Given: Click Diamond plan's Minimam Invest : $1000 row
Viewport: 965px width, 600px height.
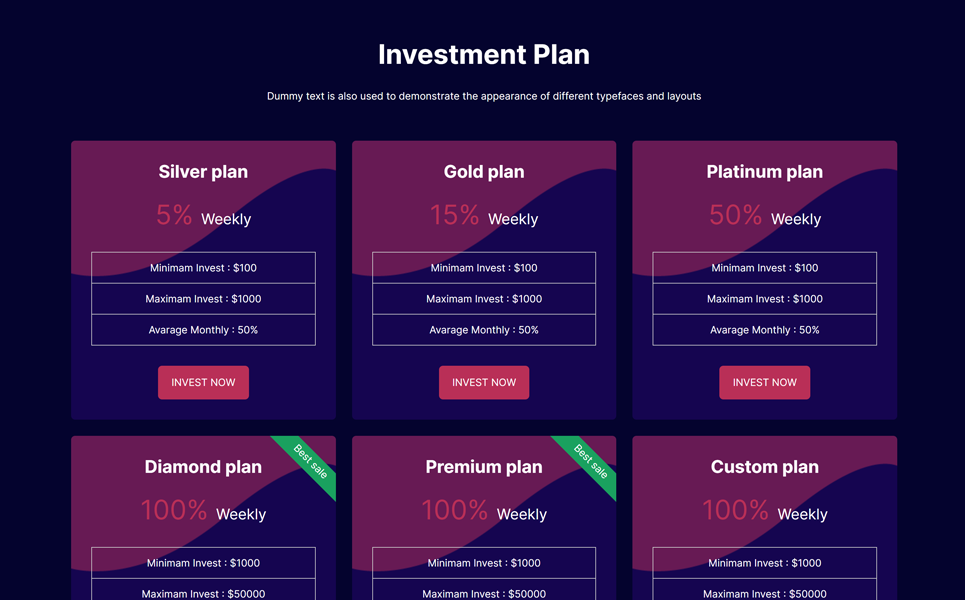Looking at the screenshot, I should click(x=203, y=563).
